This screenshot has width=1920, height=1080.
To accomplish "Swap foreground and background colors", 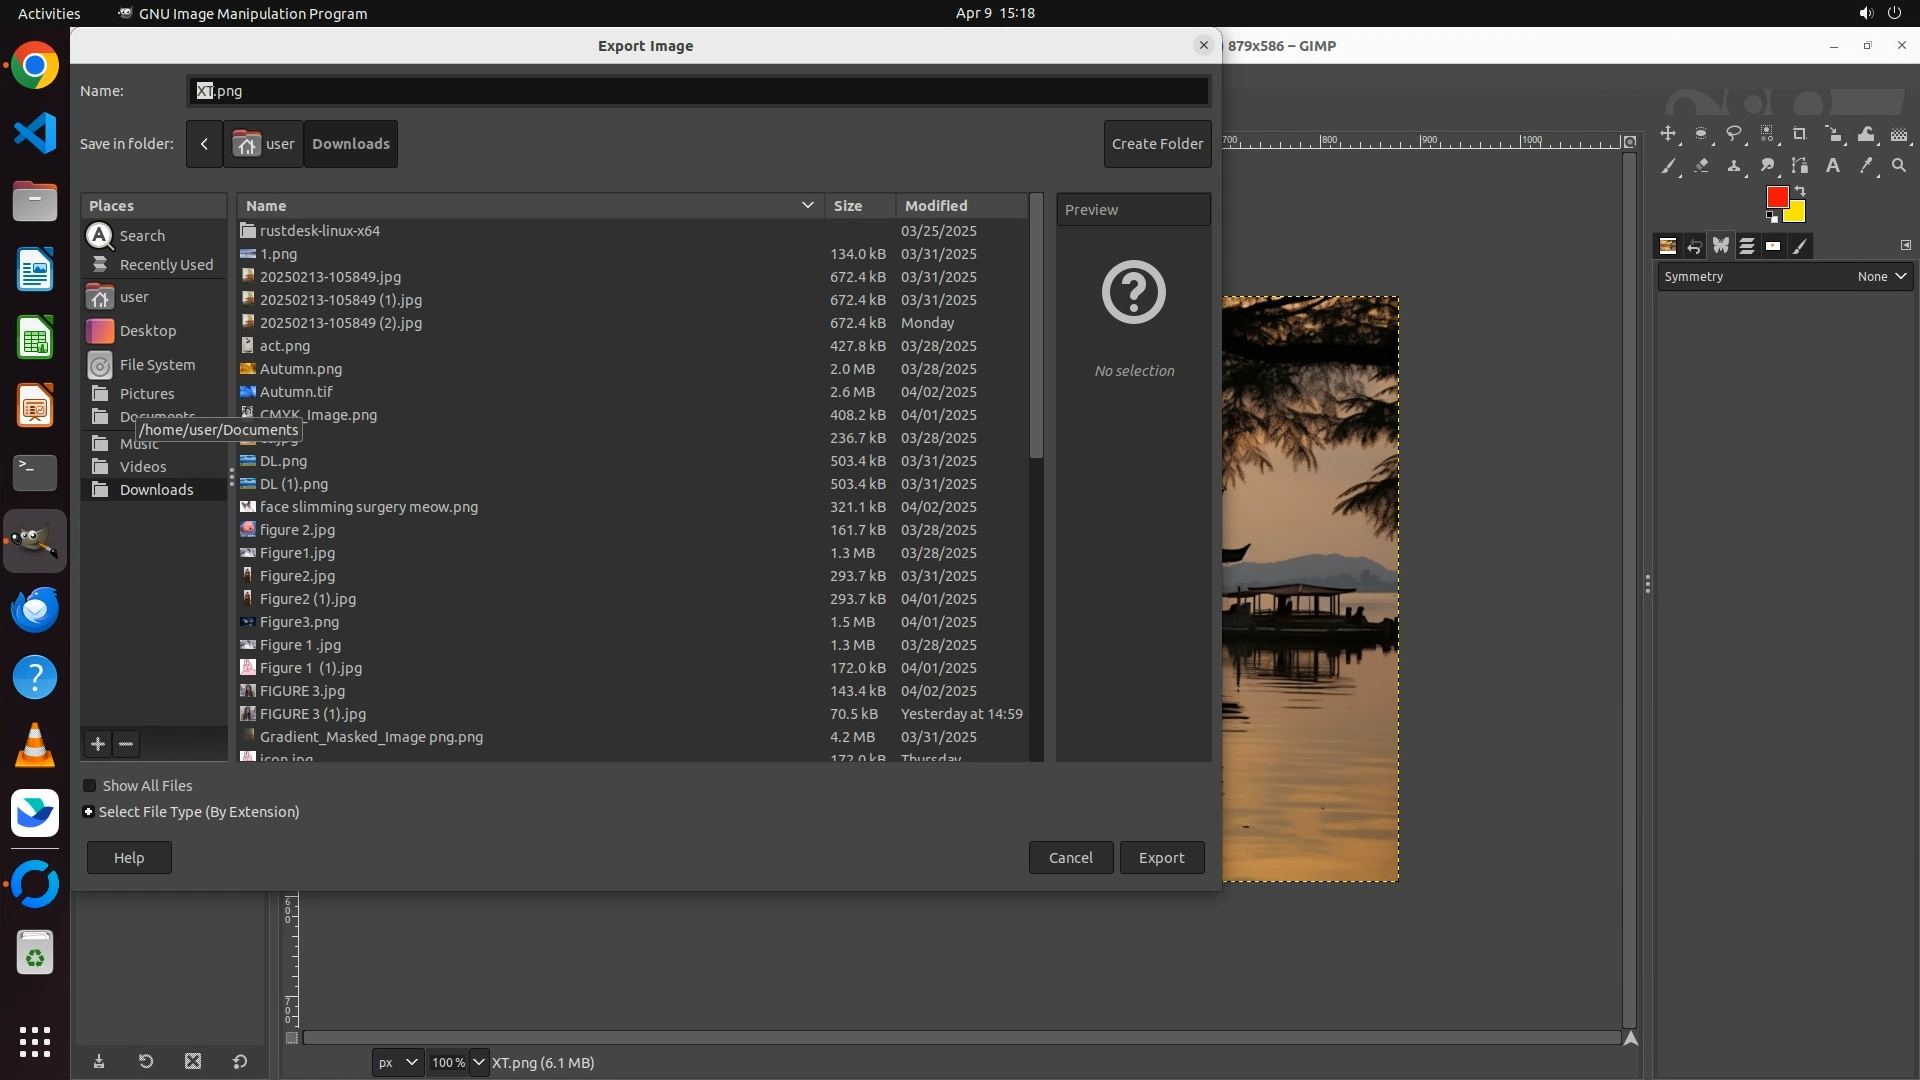I will pyautogui.click(x=1800, y=190).
